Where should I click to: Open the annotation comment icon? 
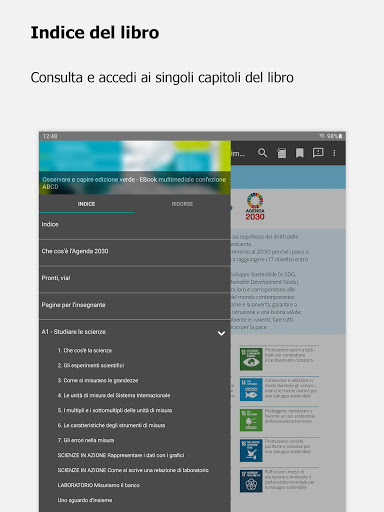click(x=318, y=153)
